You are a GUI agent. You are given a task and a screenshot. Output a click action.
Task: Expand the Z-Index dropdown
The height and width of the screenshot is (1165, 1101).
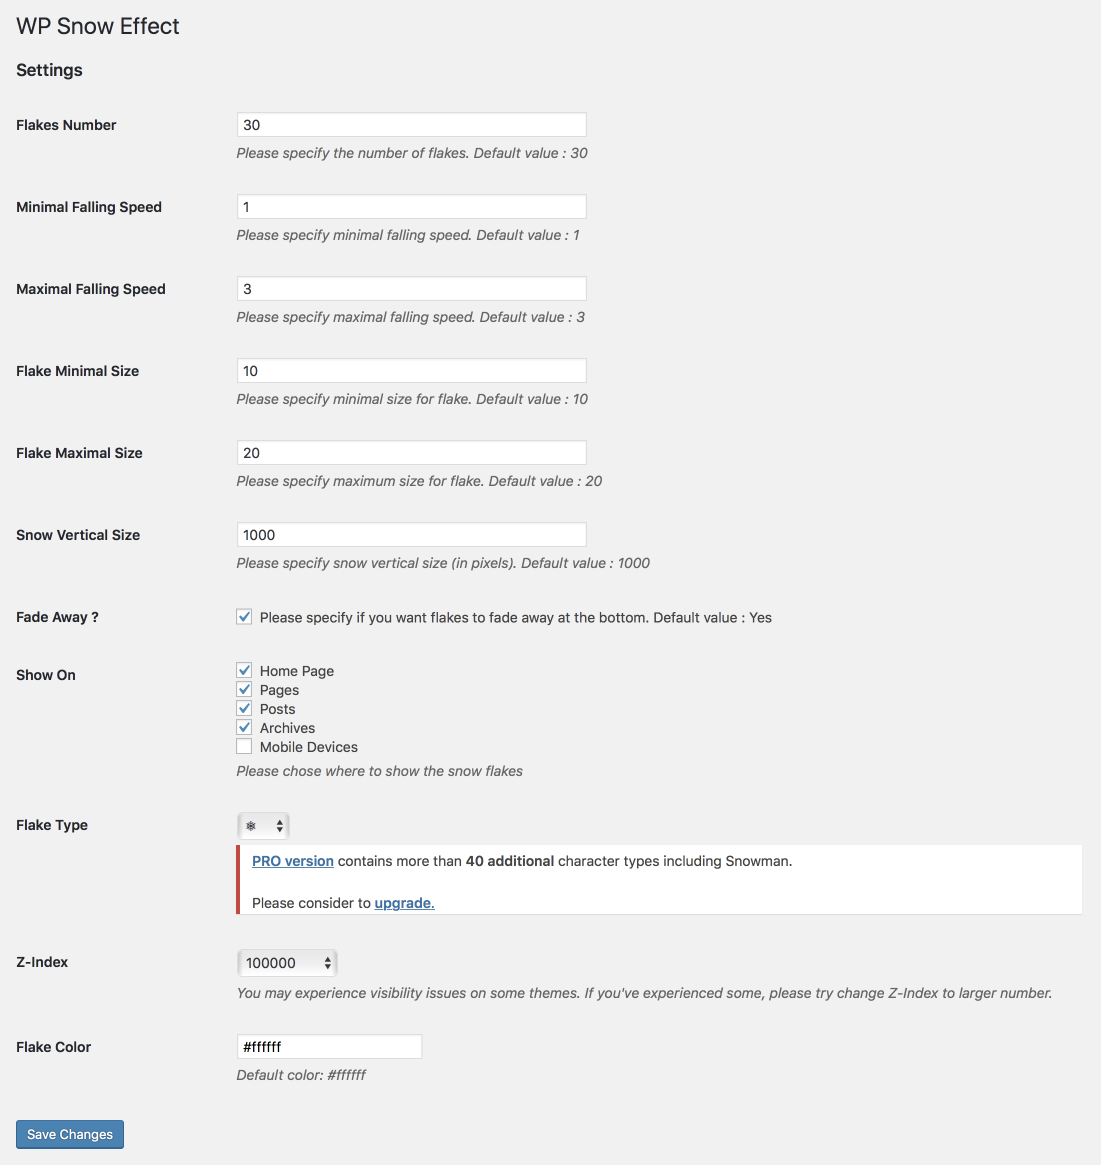288,963
